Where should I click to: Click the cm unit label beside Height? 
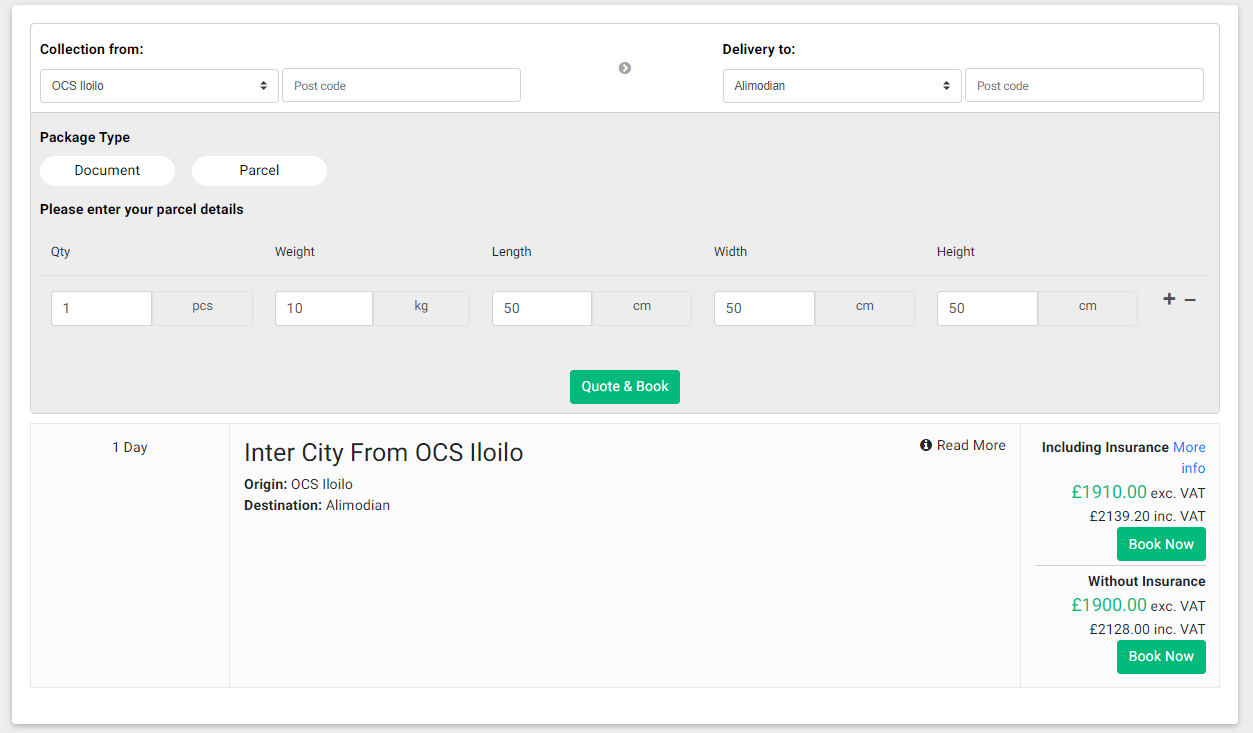tap(1088, 307)
